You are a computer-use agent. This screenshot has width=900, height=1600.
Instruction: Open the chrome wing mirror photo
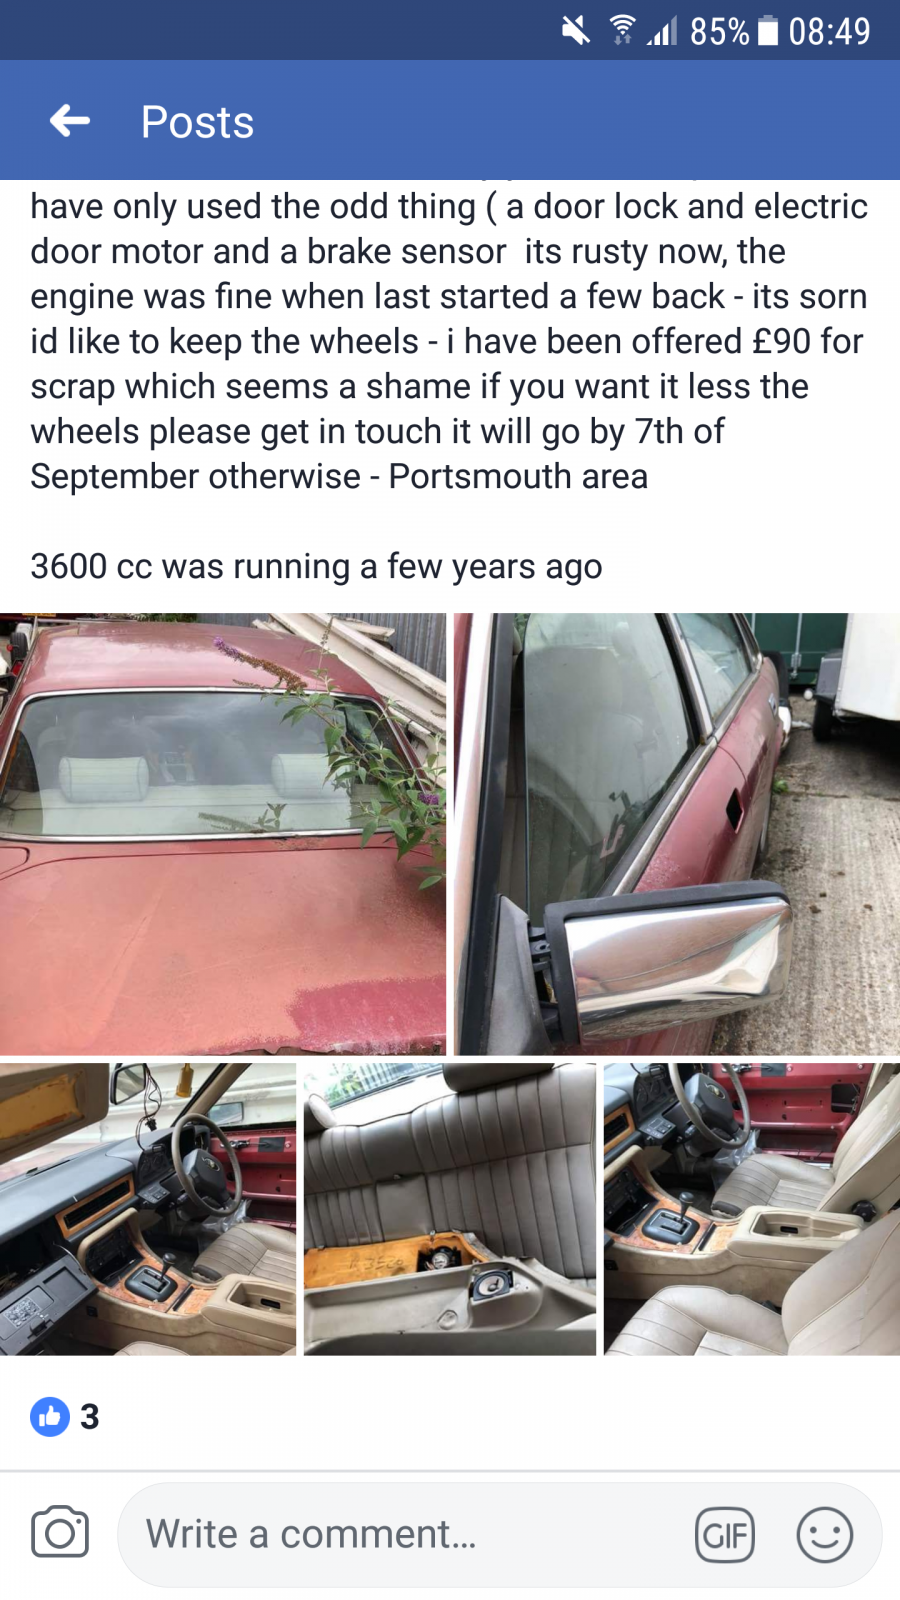677,834
